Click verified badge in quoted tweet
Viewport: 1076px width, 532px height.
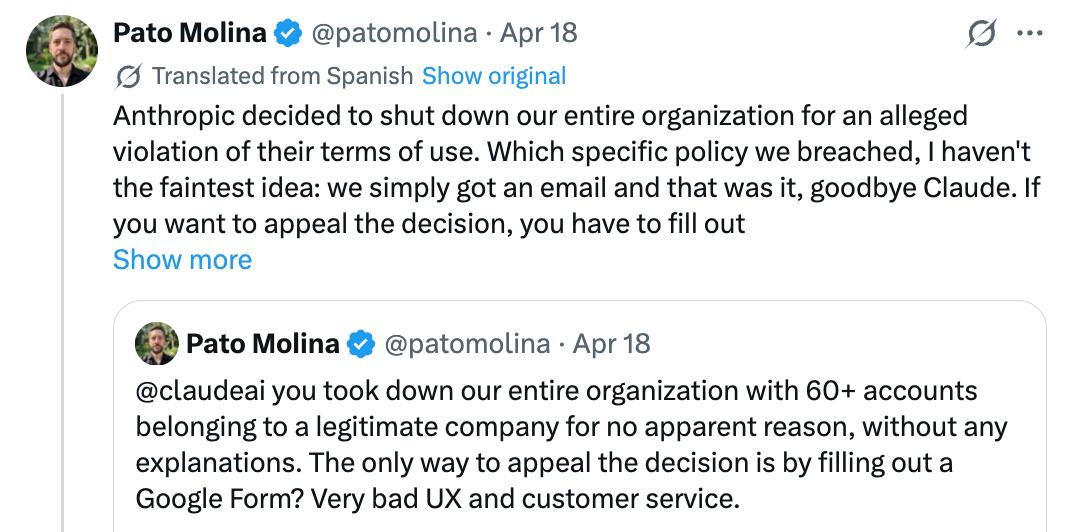(361, 345)
